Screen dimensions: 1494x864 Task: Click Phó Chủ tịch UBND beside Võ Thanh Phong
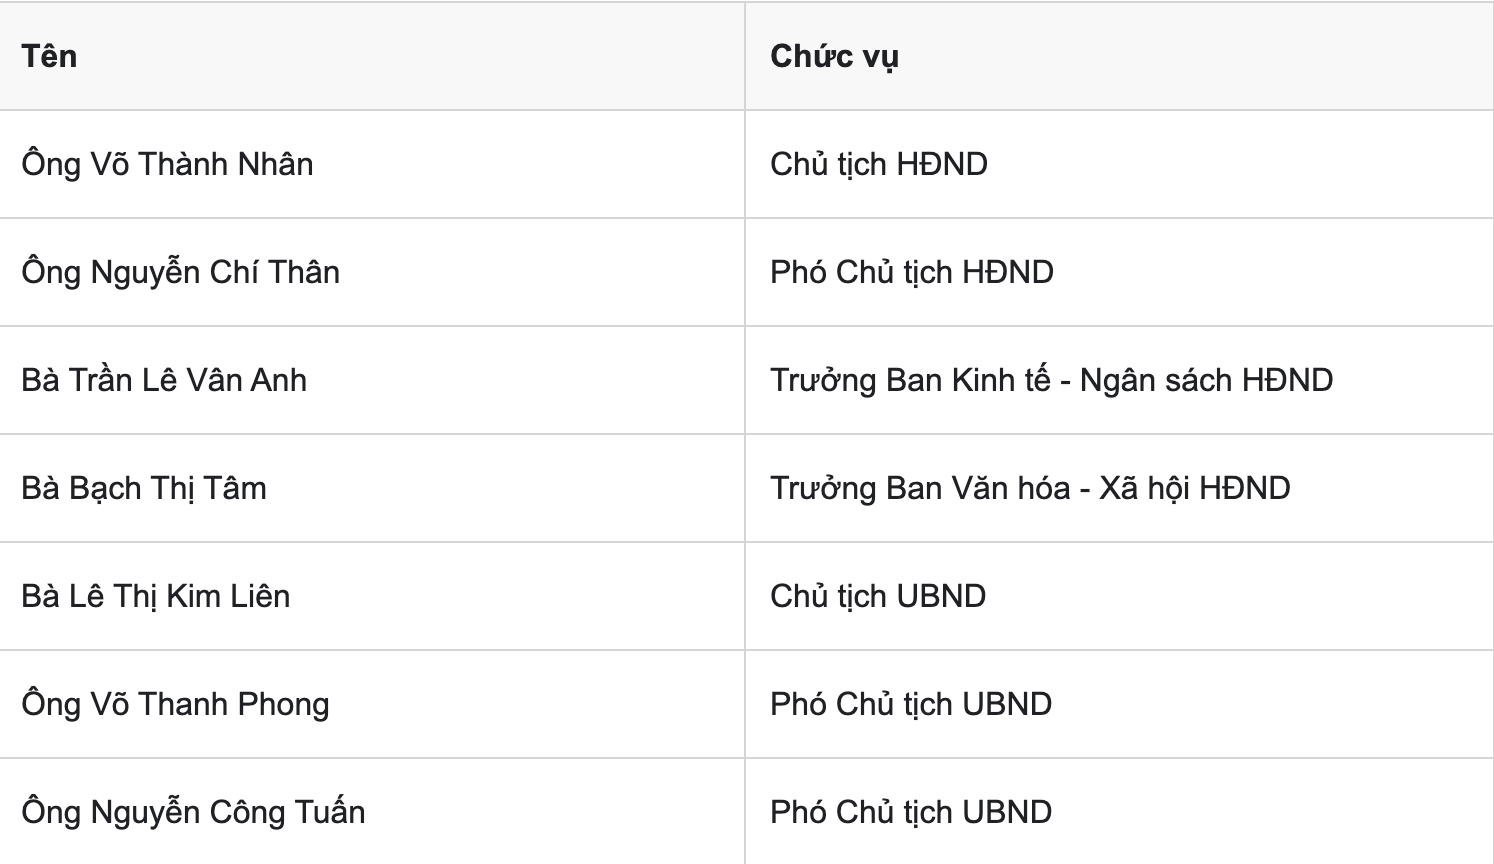tap(911, 704)
